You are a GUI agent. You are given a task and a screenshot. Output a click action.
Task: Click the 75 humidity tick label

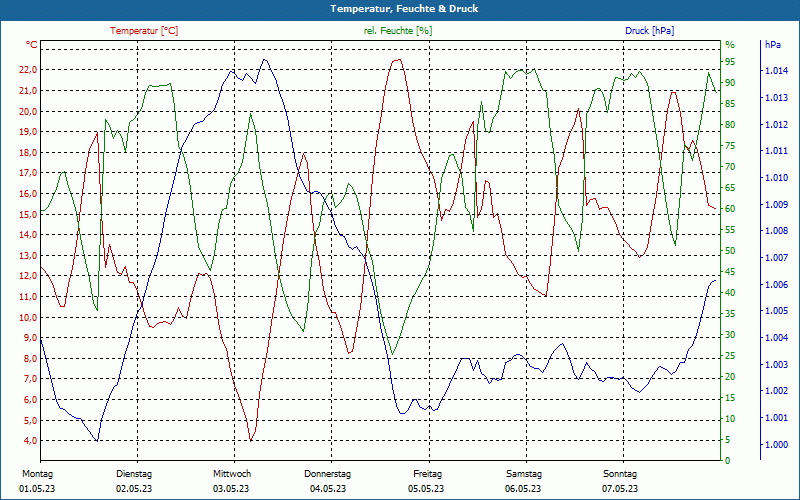tap(730, 146)
